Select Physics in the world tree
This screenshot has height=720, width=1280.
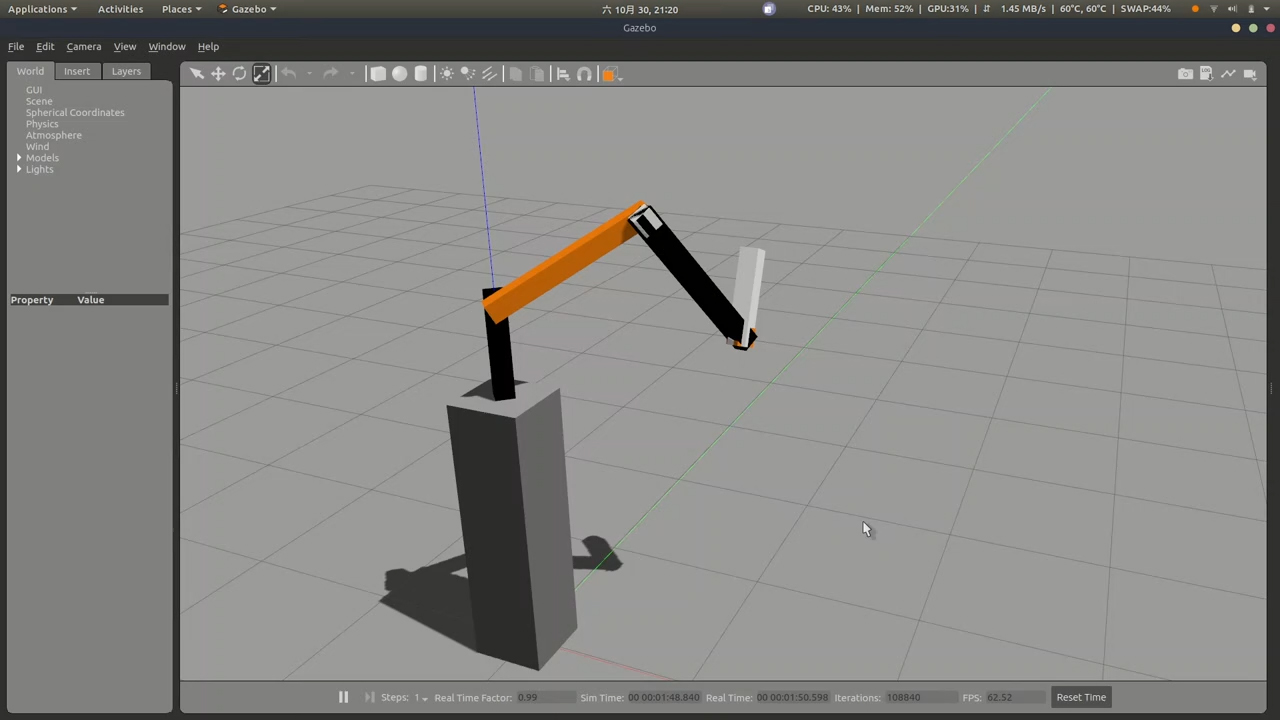pyautogui.click(x=42, y=124)
